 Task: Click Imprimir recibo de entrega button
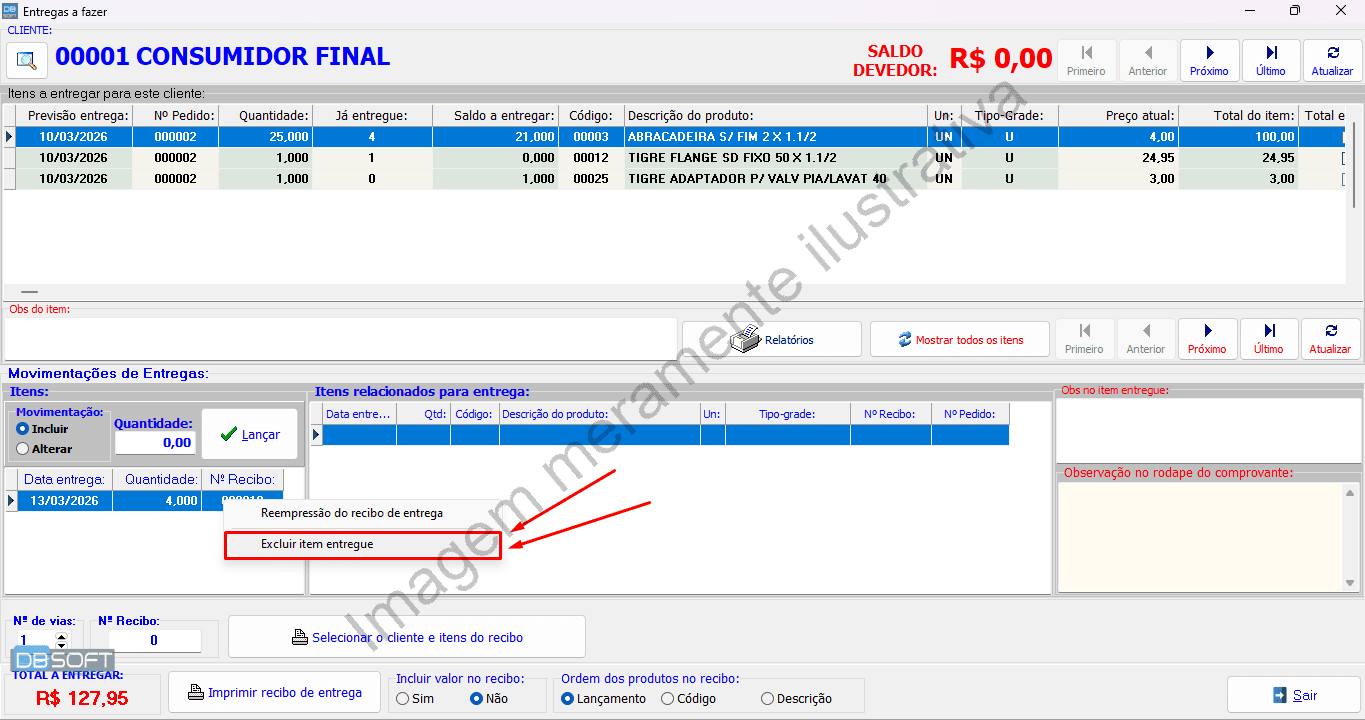pyautogui.click(x=274, y=692)
